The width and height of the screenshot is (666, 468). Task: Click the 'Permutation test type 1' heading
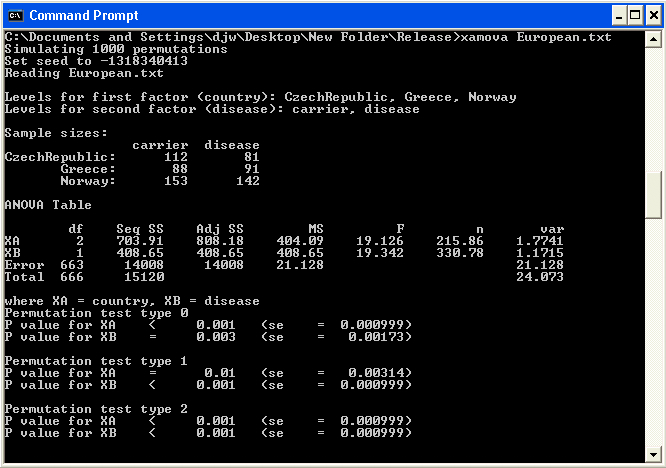point(96,361)
